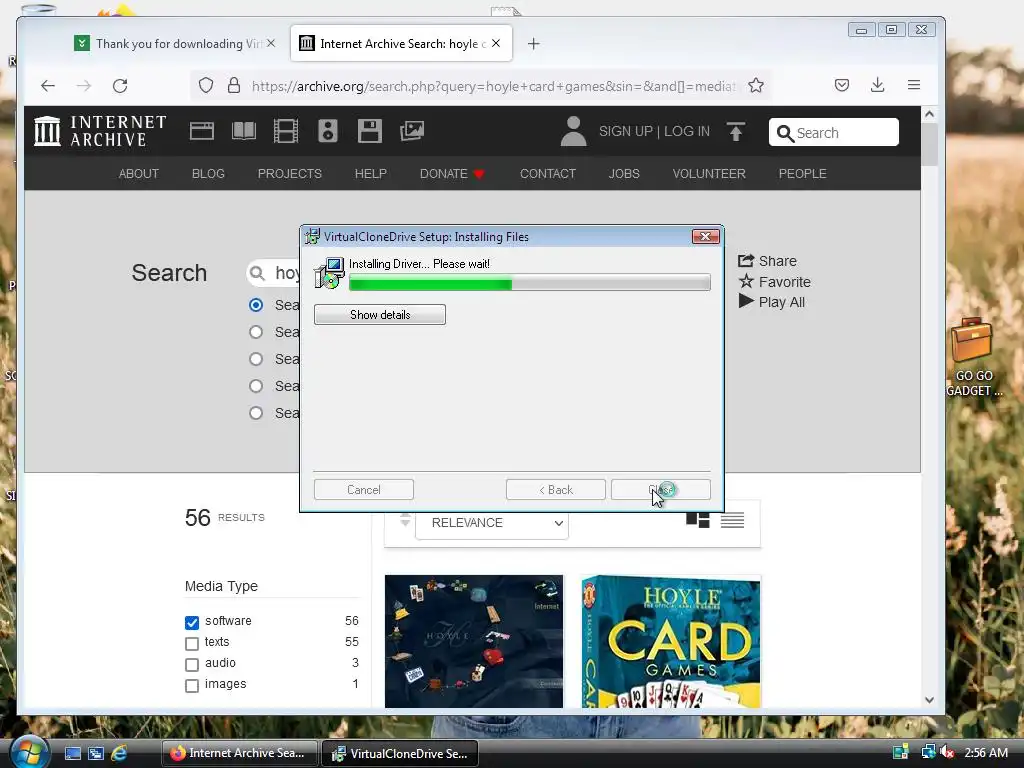Close the Internet Archive Search tab
Image resolution: width=1024 pixels, height=768 pixels.
coord(496,43)
